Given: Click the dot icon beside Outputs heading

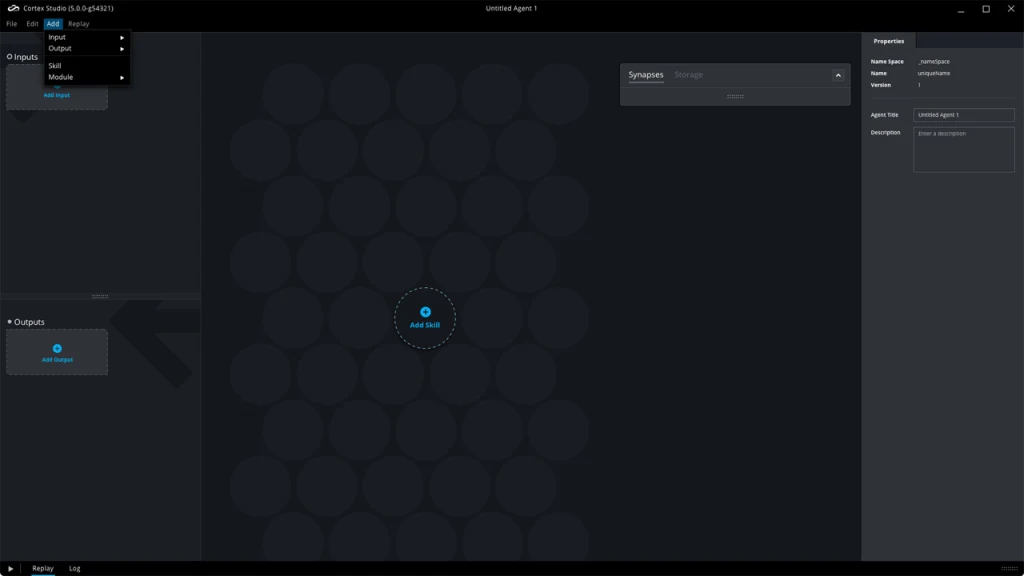Looking at the screenshot, I should [x=9, y=322].
